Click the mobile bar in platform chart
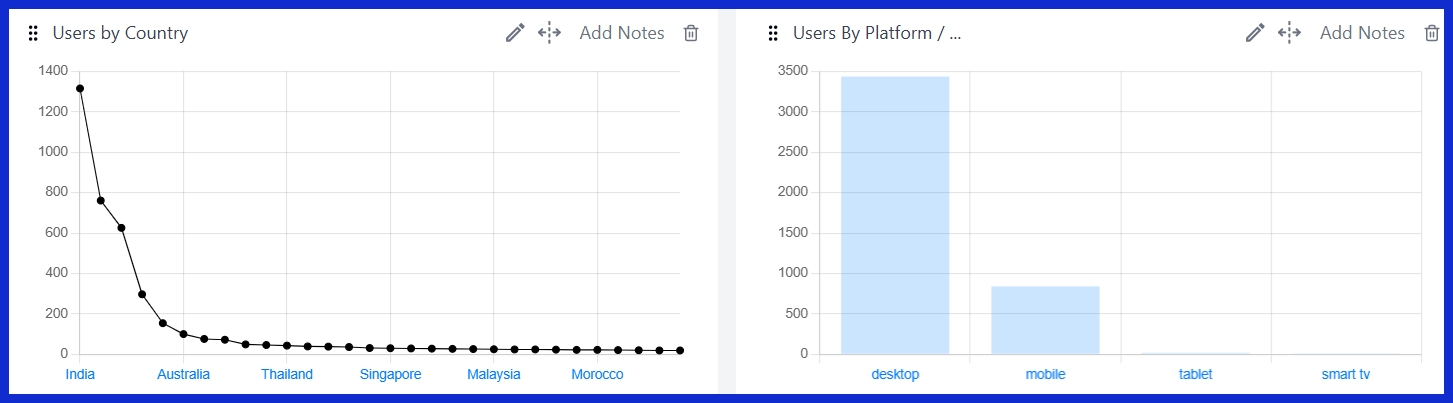The width and height of the screenshot is (1453, 403). [1045, 320]
